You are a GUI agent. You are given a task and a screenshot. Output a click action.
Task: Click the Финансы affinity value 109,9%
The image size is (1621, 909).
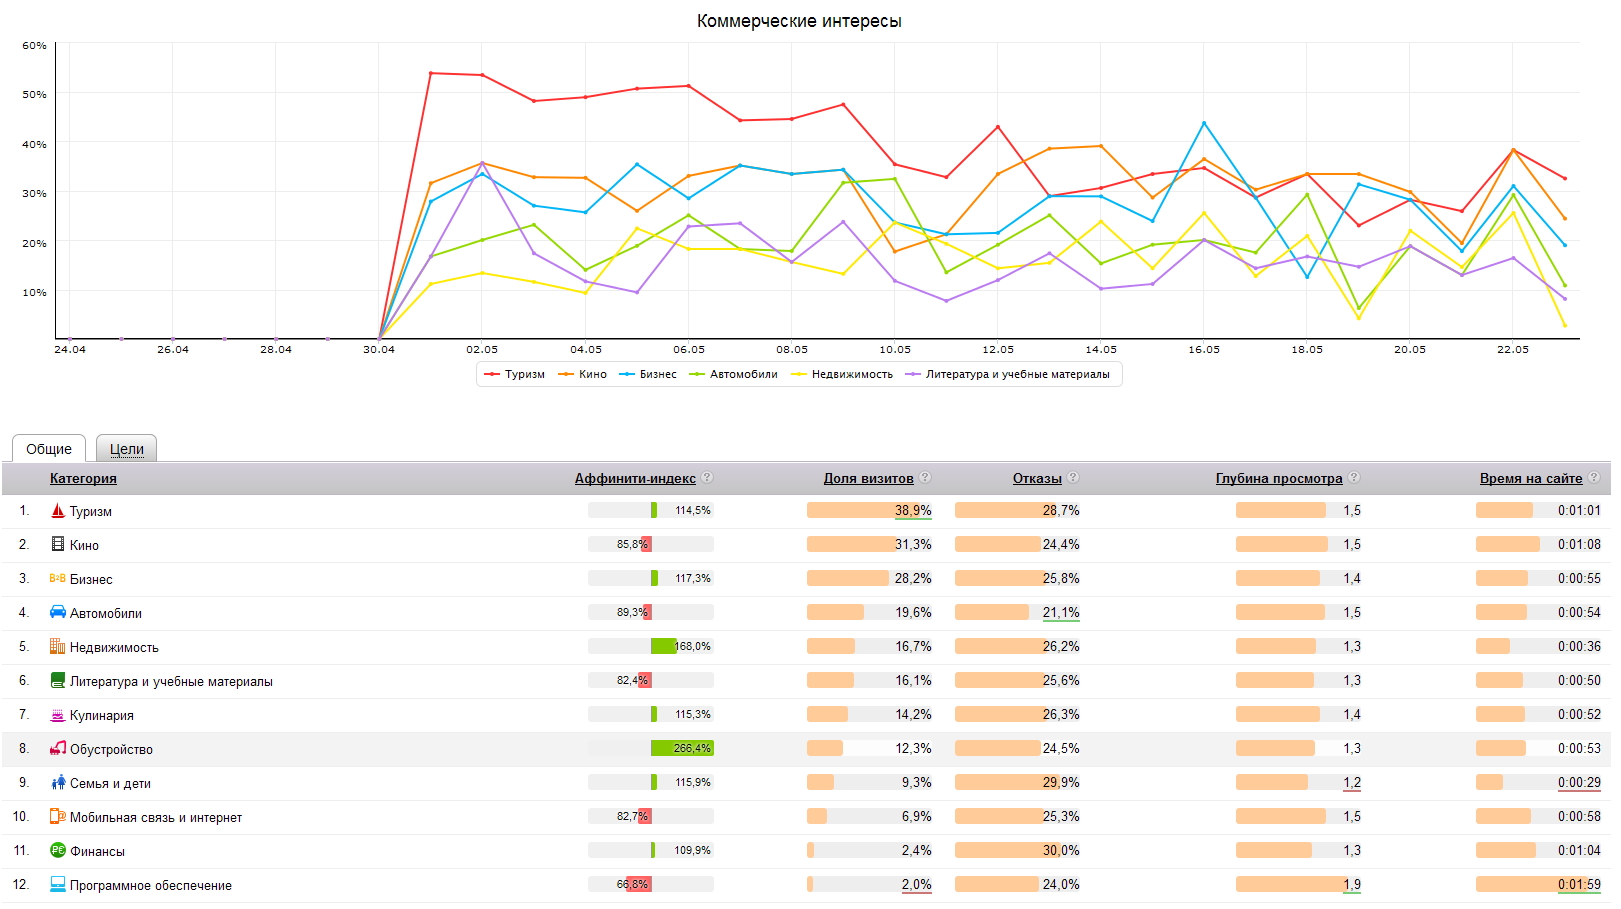[693, 850]
